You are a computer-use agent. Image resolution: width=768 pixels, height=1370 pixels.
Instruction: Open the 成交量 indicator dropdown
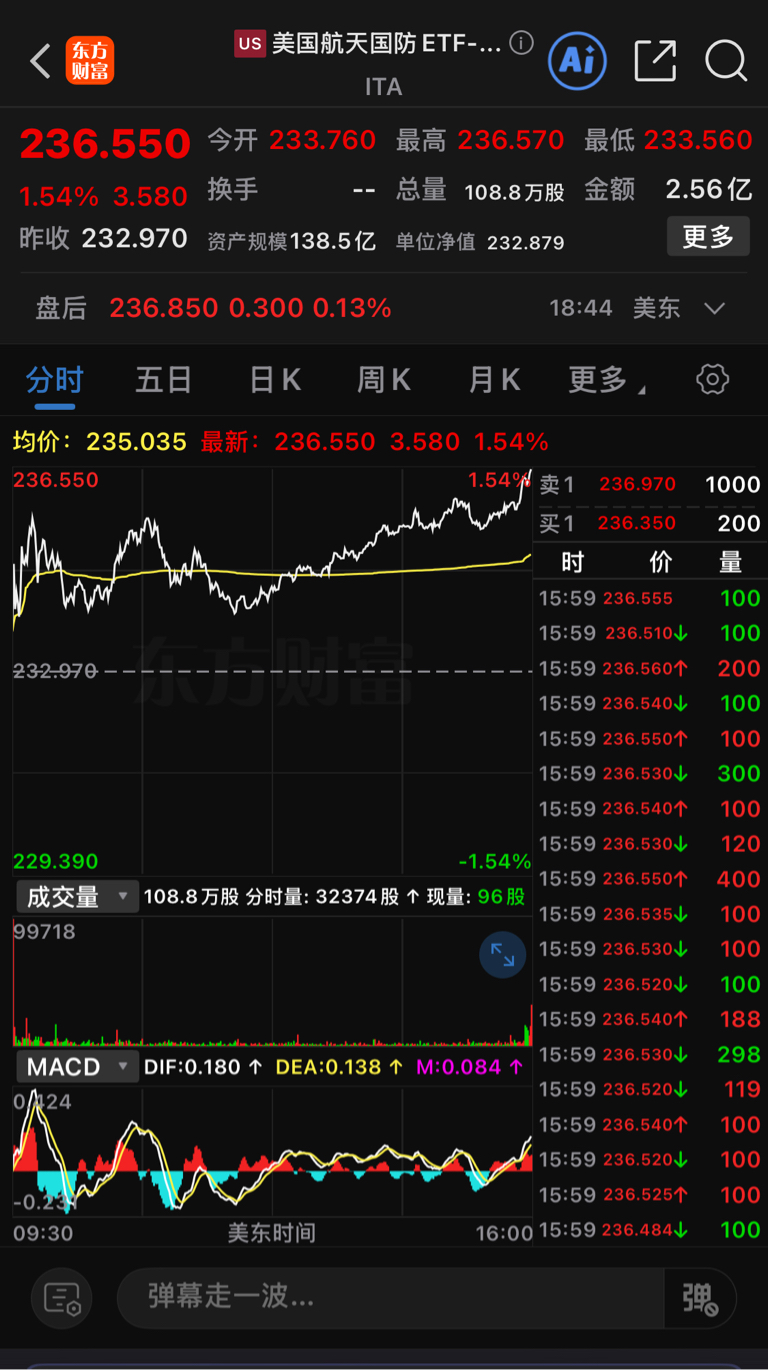click(x=76, y=897)
